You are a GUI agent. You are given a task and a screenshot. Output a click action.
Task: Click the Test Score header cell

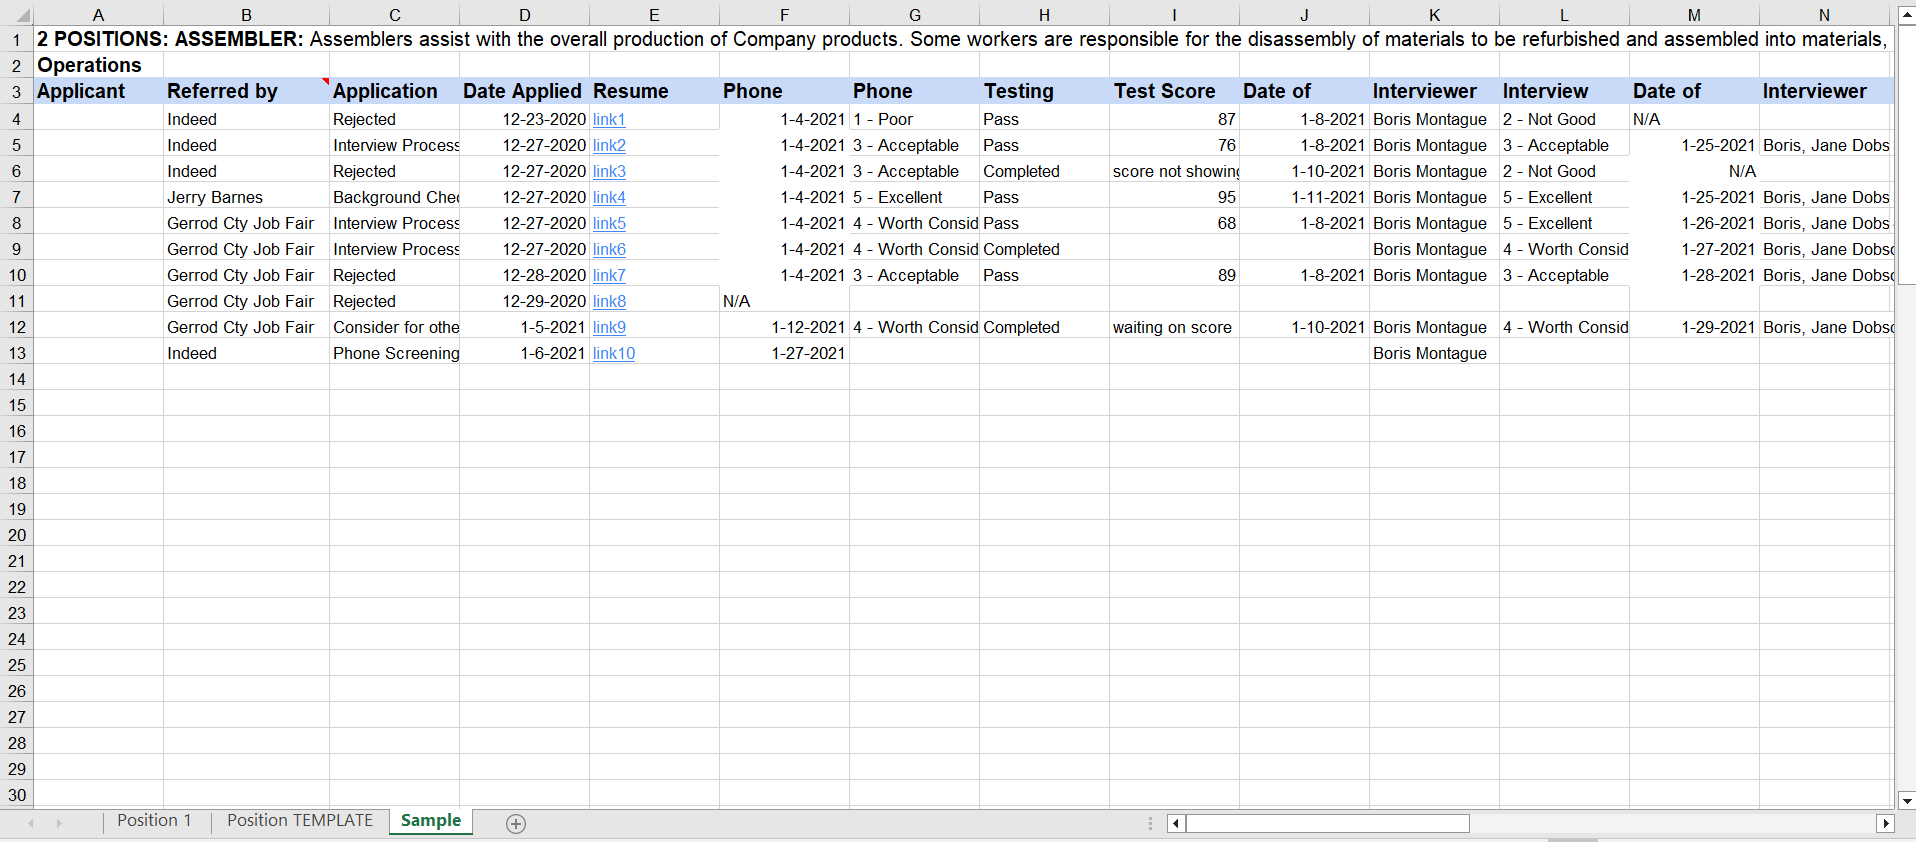[x=1174, y=91]
